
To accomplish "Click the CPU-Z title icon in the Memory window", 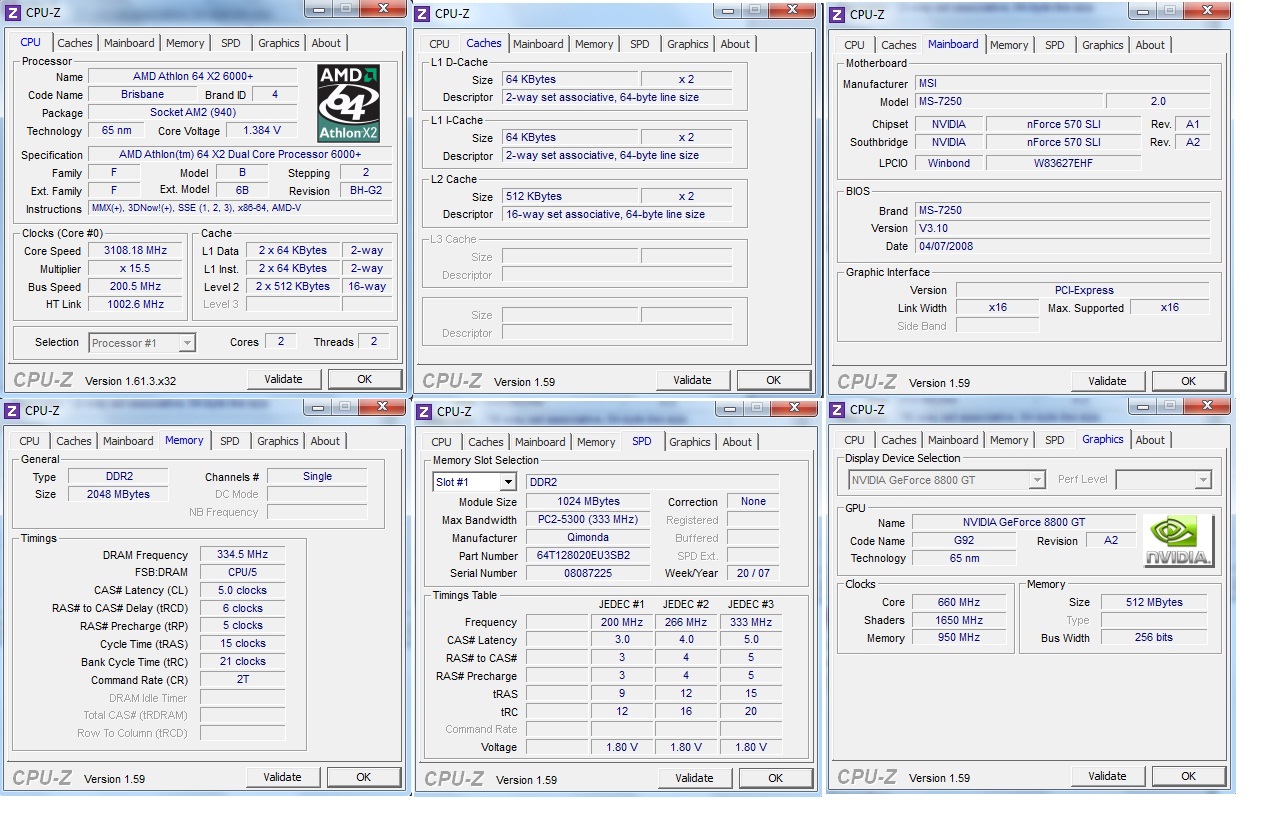I will tap(12, 410).
